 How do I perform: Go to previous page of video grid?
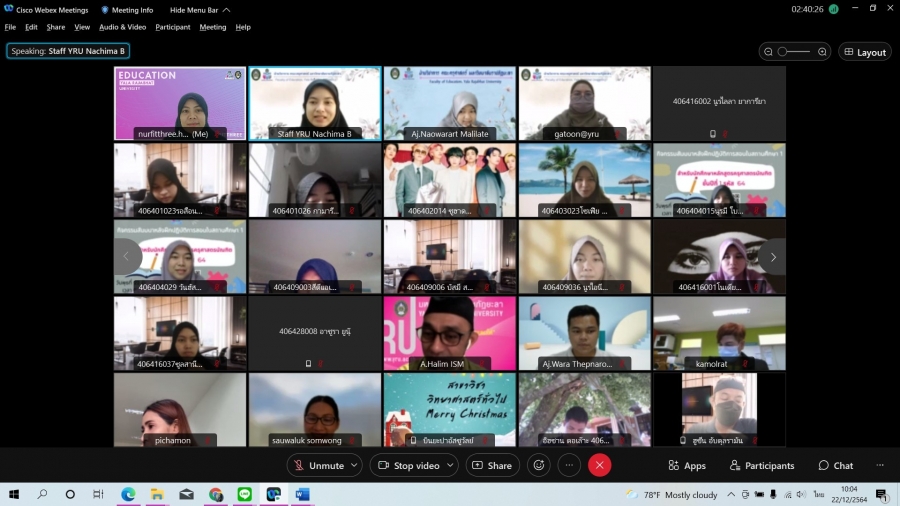(x=126, y=257)
